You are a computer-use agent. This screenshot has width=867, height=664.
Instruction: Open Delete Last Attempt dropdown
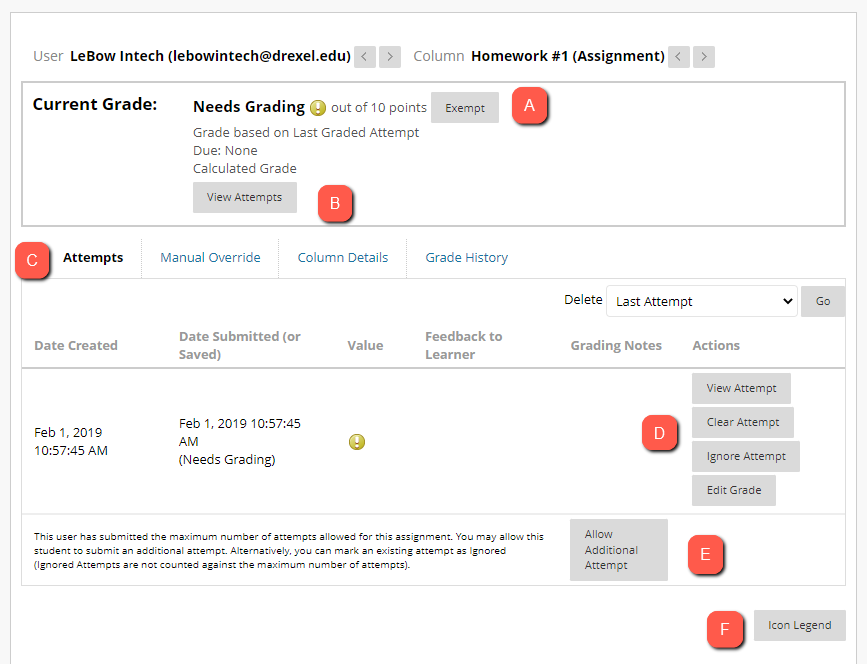(702, 301)
